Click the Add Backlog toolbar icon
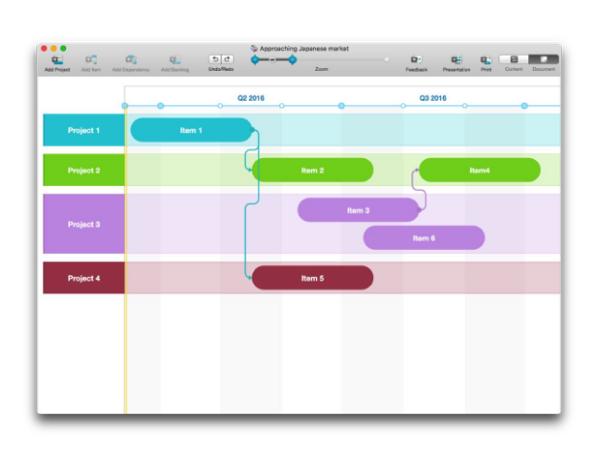The height and width of the screenshot is (456, 599). click(x=175, y=60)
